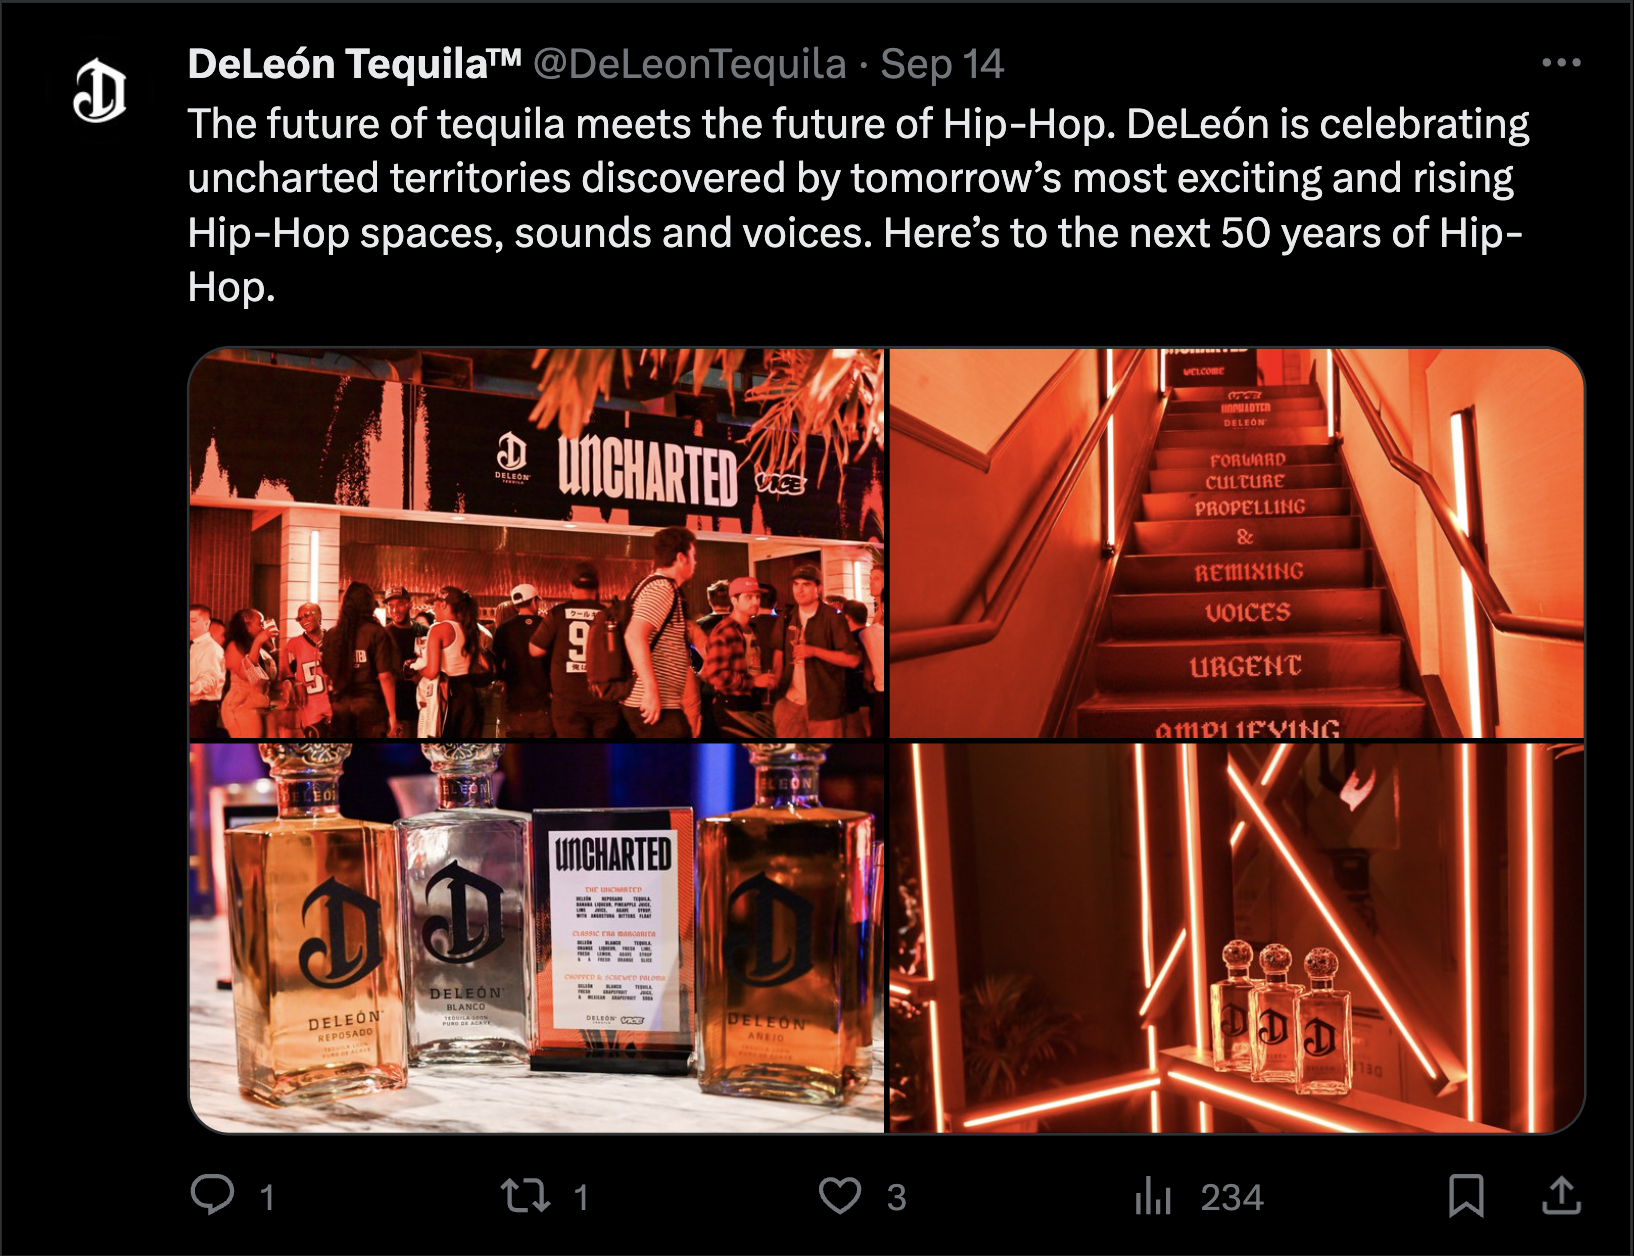View the Uncharted crowd event photo
This screenshot has width=1634, height=1256.
pos(537,543)
